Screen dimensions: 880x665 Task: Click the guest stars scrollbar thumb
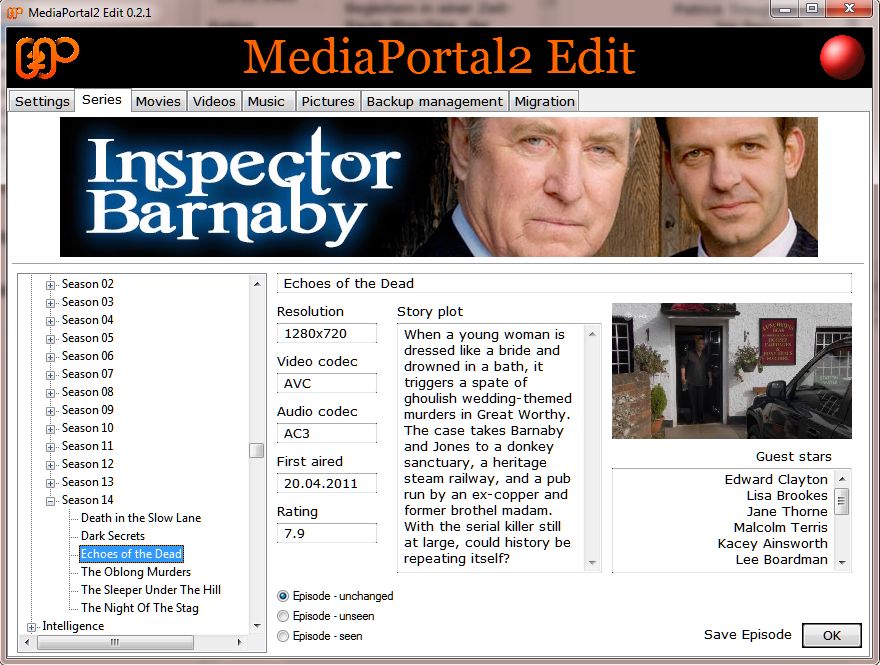click(842, 501)
